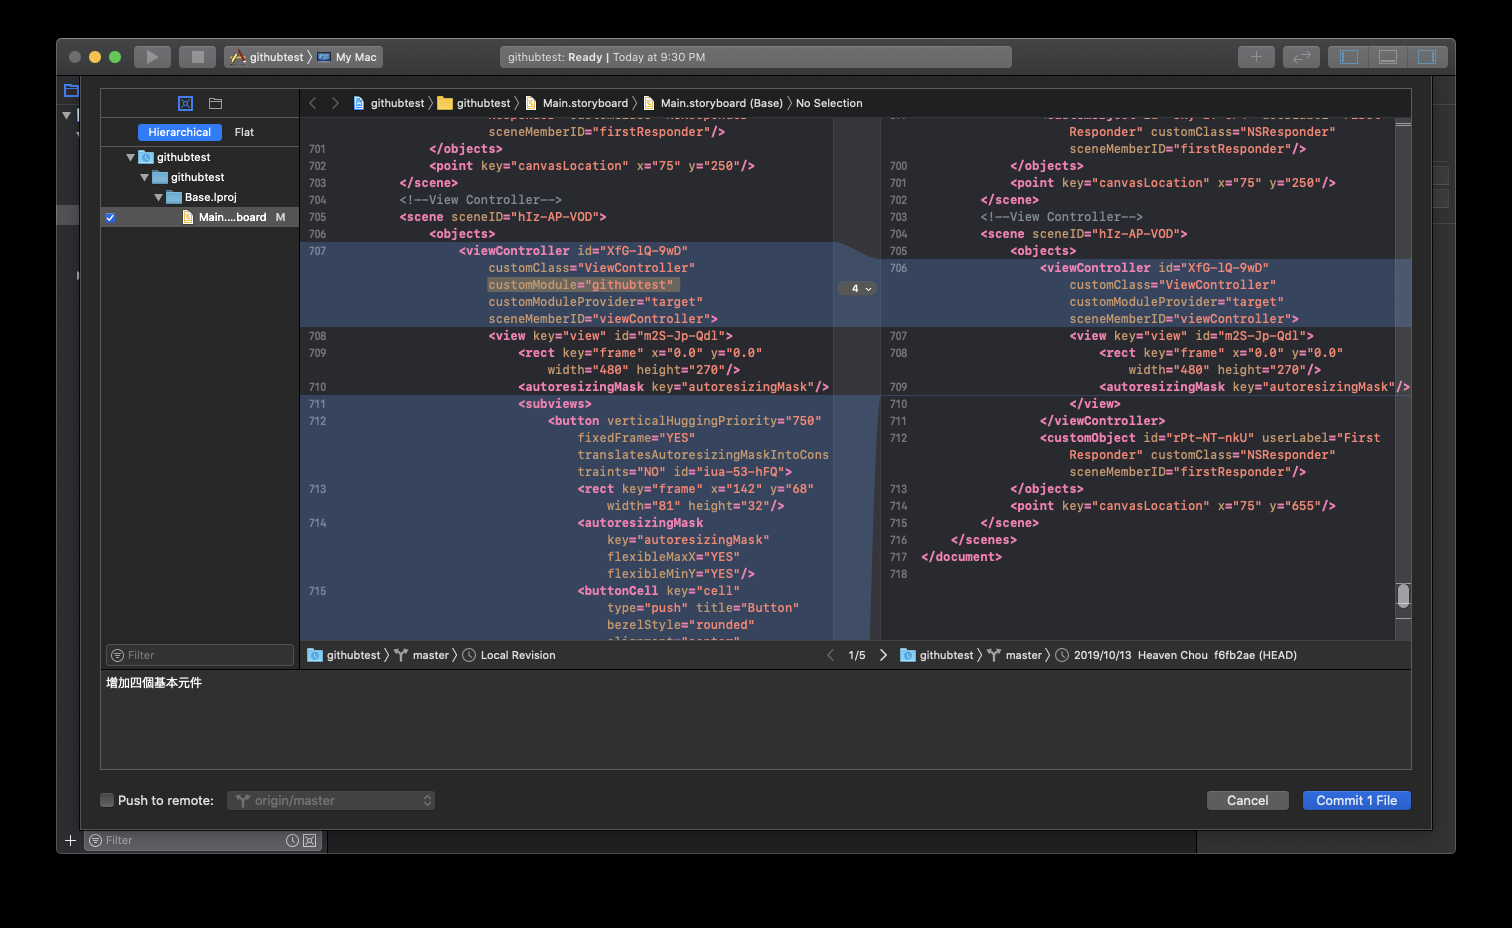Click left pane githubtest repository breadcrumb
Viewport: 1512px width, 928px height.
coord(344,655)
